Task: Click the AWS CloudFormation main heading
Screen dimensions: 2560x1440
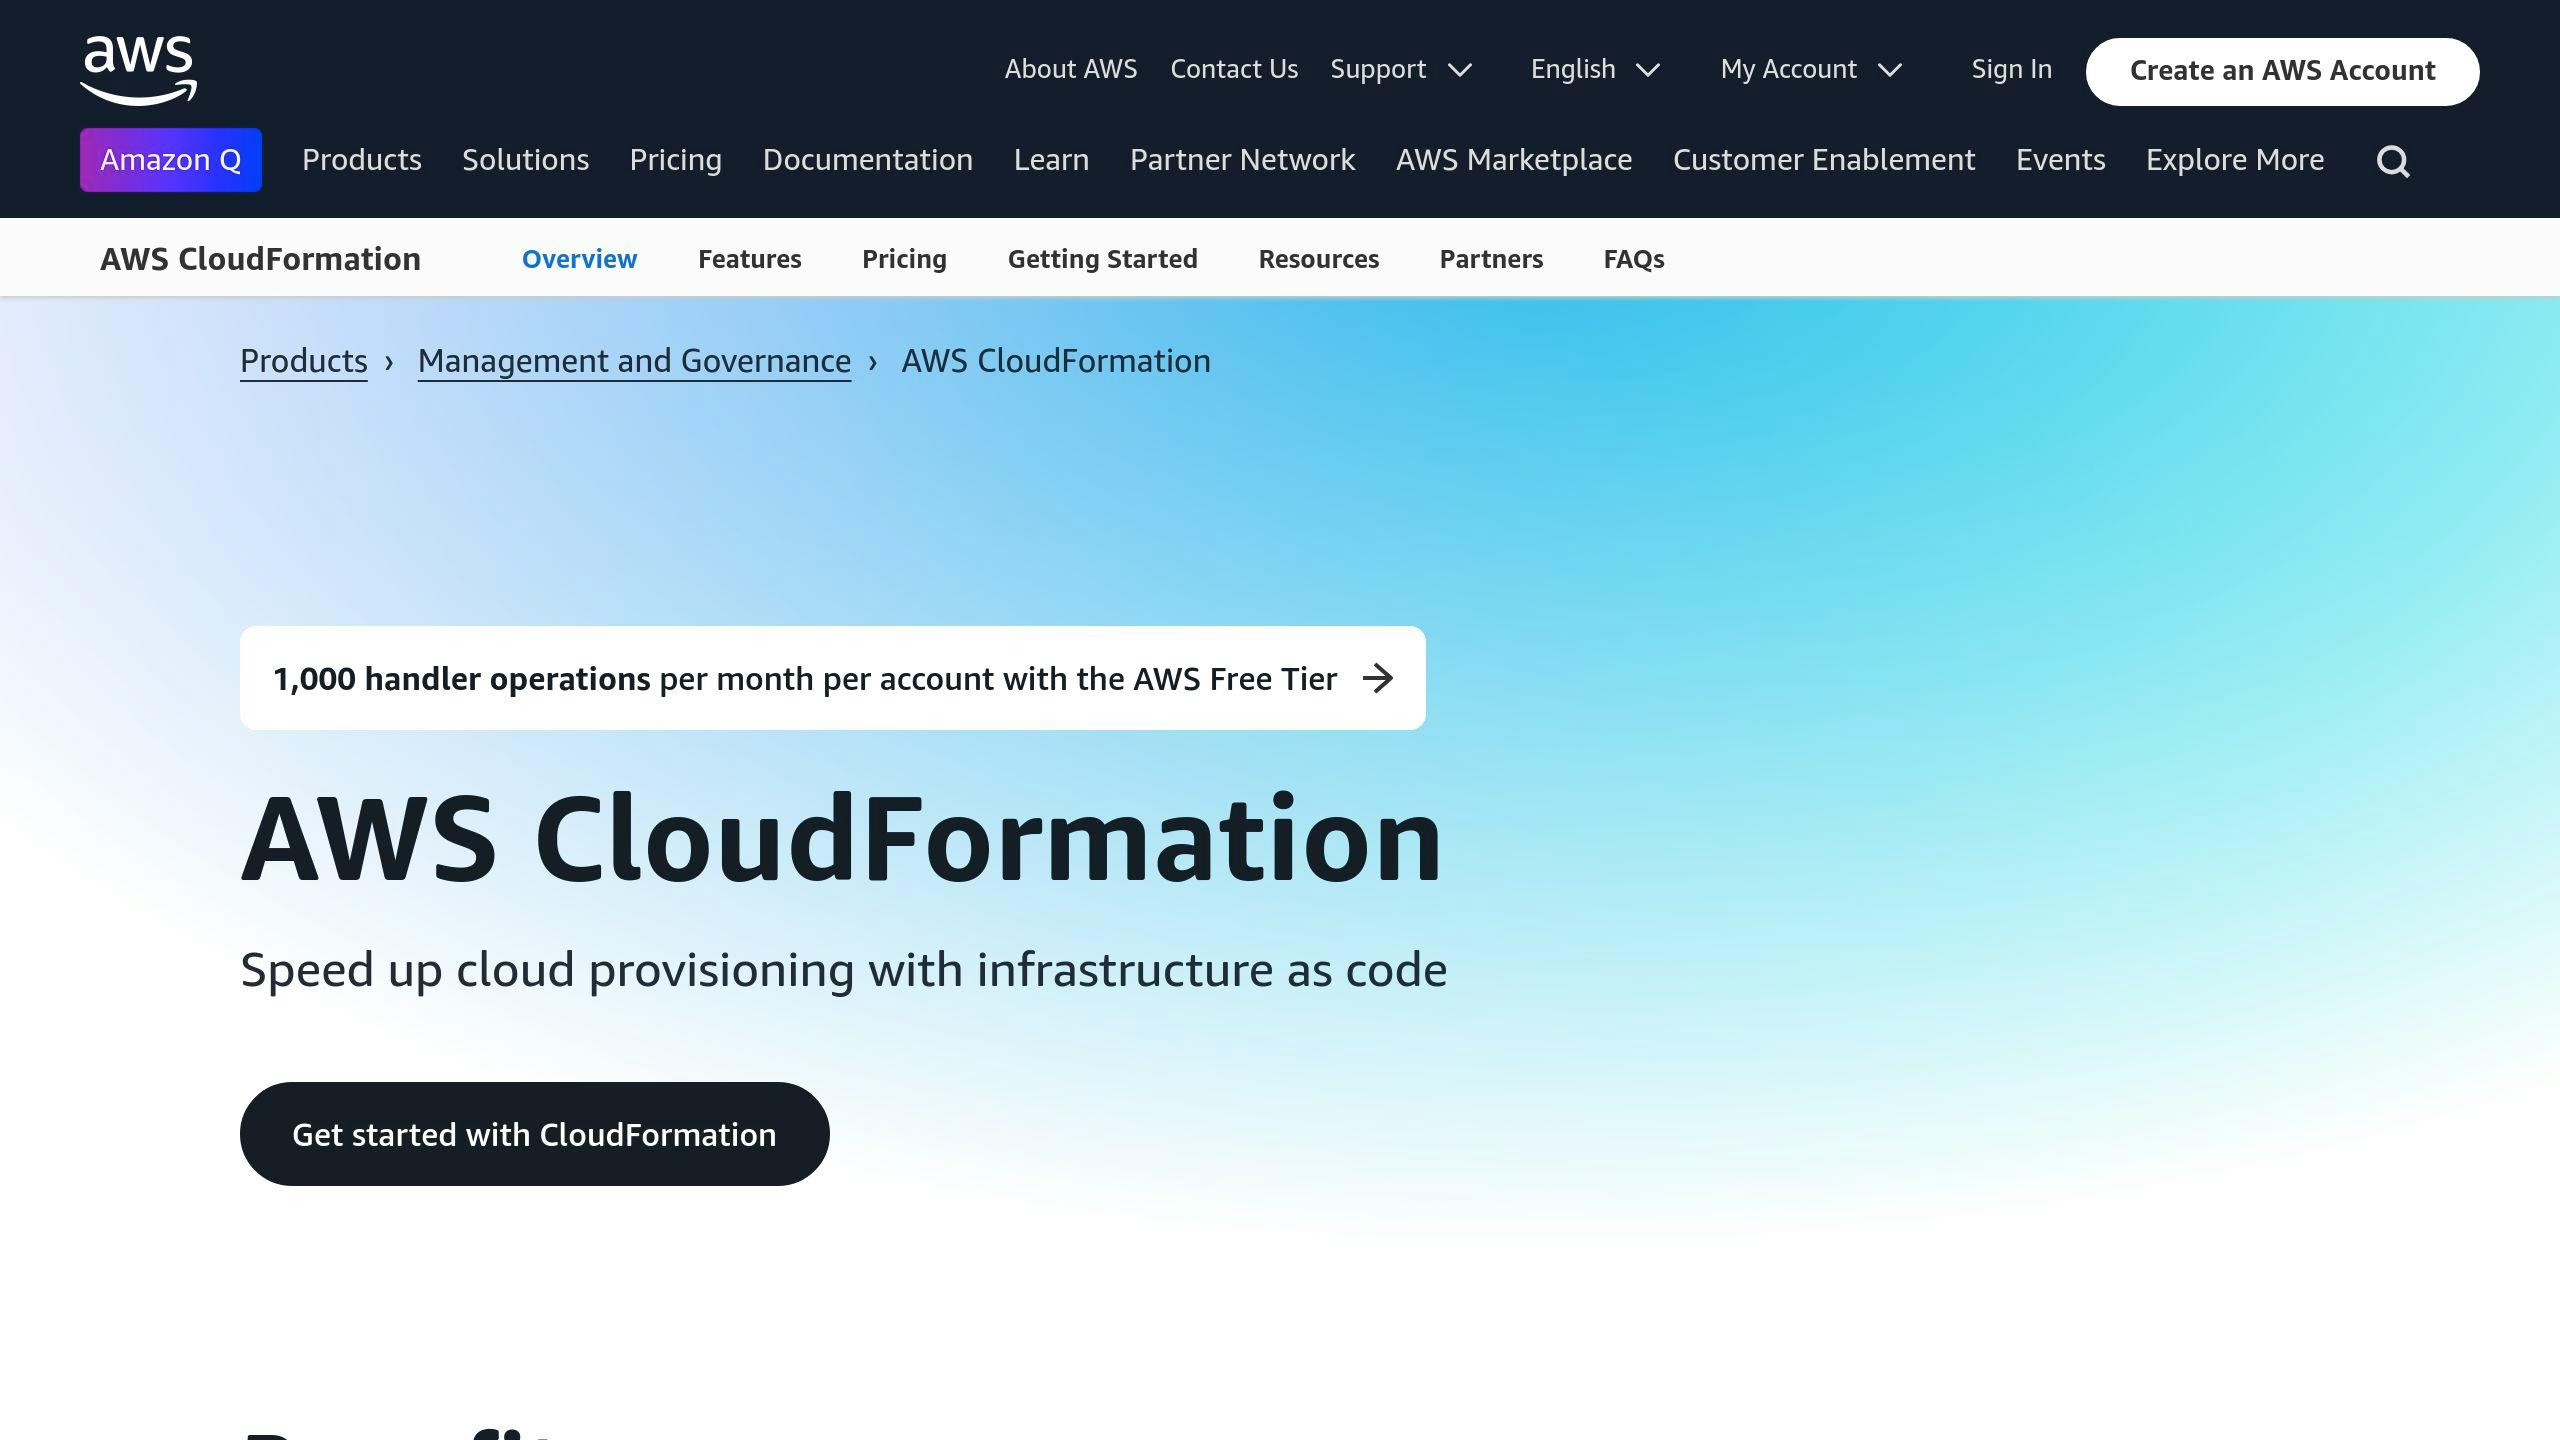Action: 841,838
